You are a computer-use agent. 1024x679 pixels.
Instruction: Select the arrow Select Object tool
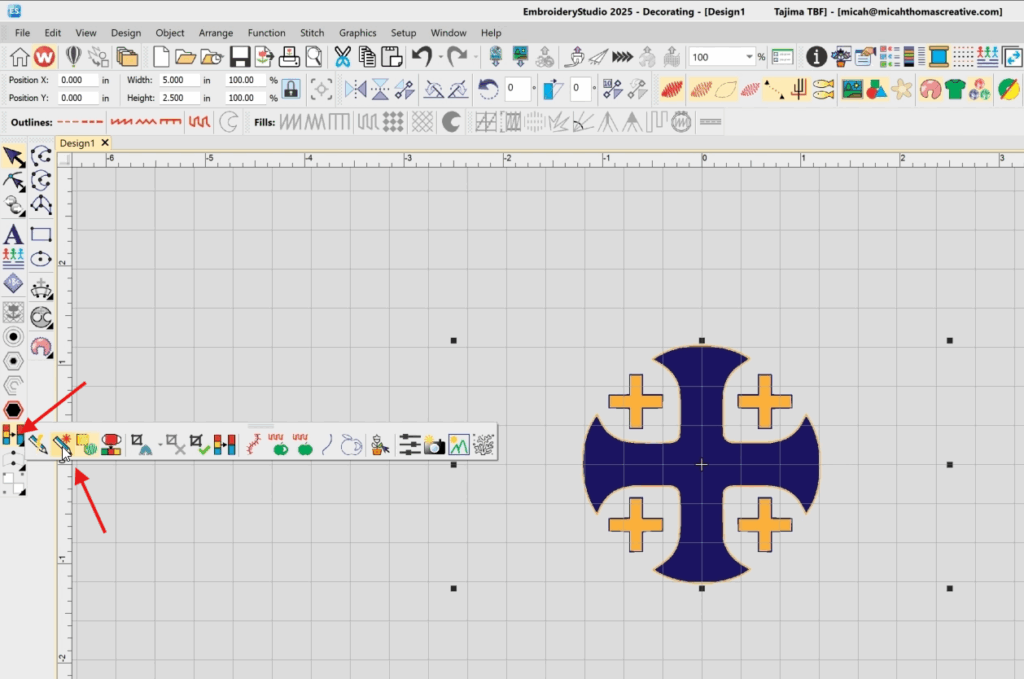[x=13, y=156]
